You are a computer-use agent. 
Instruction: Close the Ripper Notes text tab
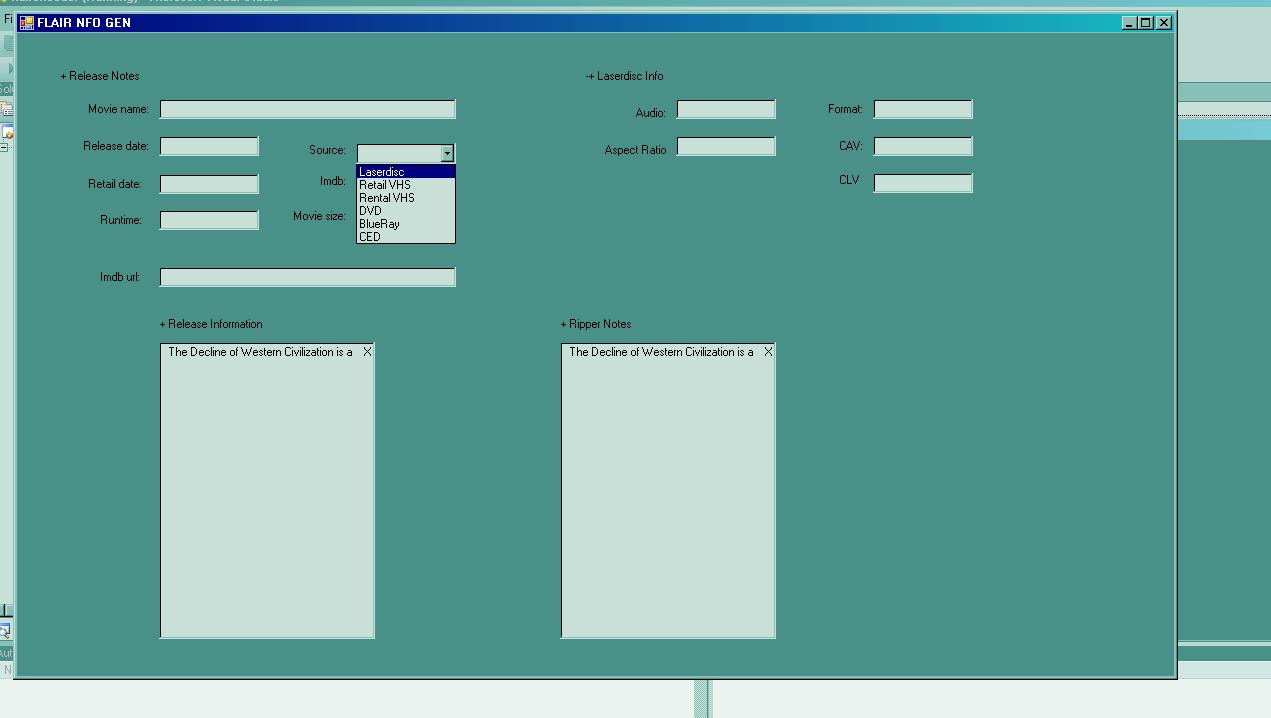coord(768,352)
